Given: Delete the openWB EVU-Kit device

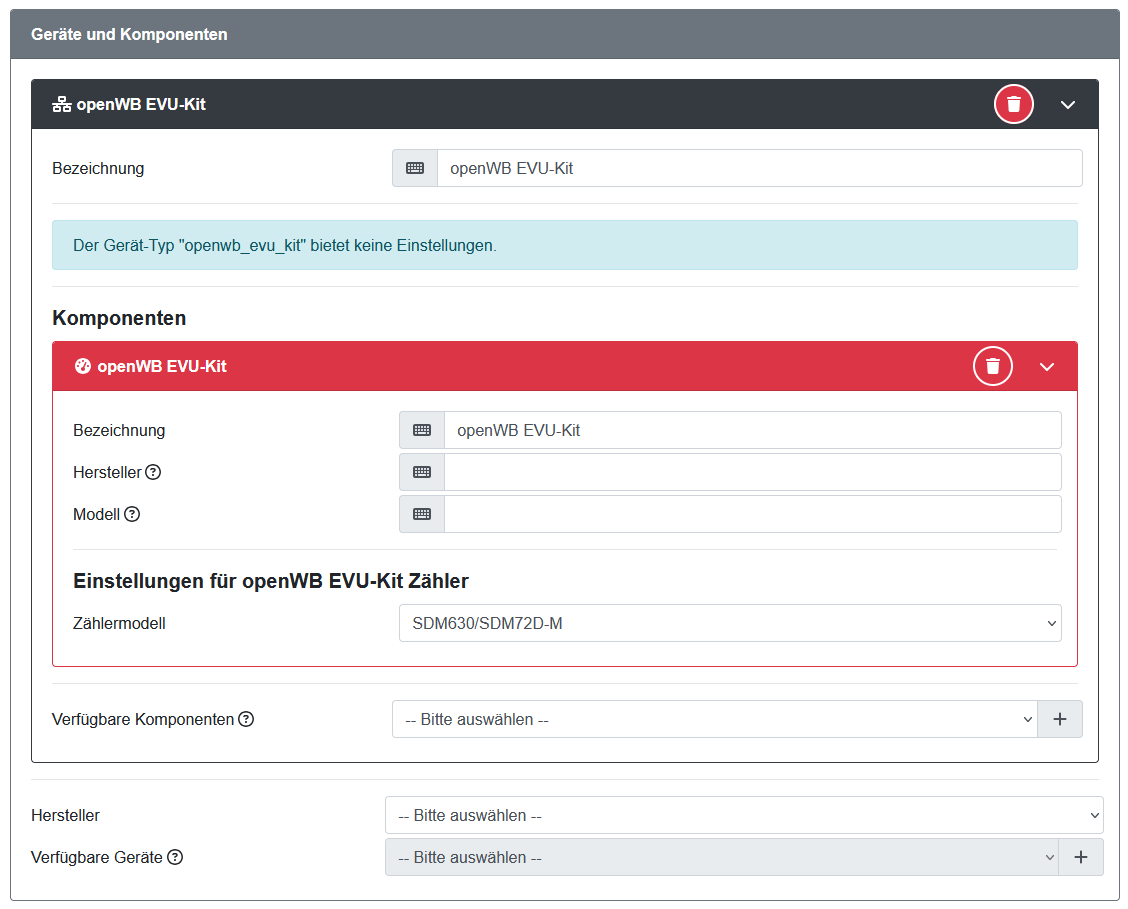Looking at the screenshot, I should click(x=1014, y=104).
